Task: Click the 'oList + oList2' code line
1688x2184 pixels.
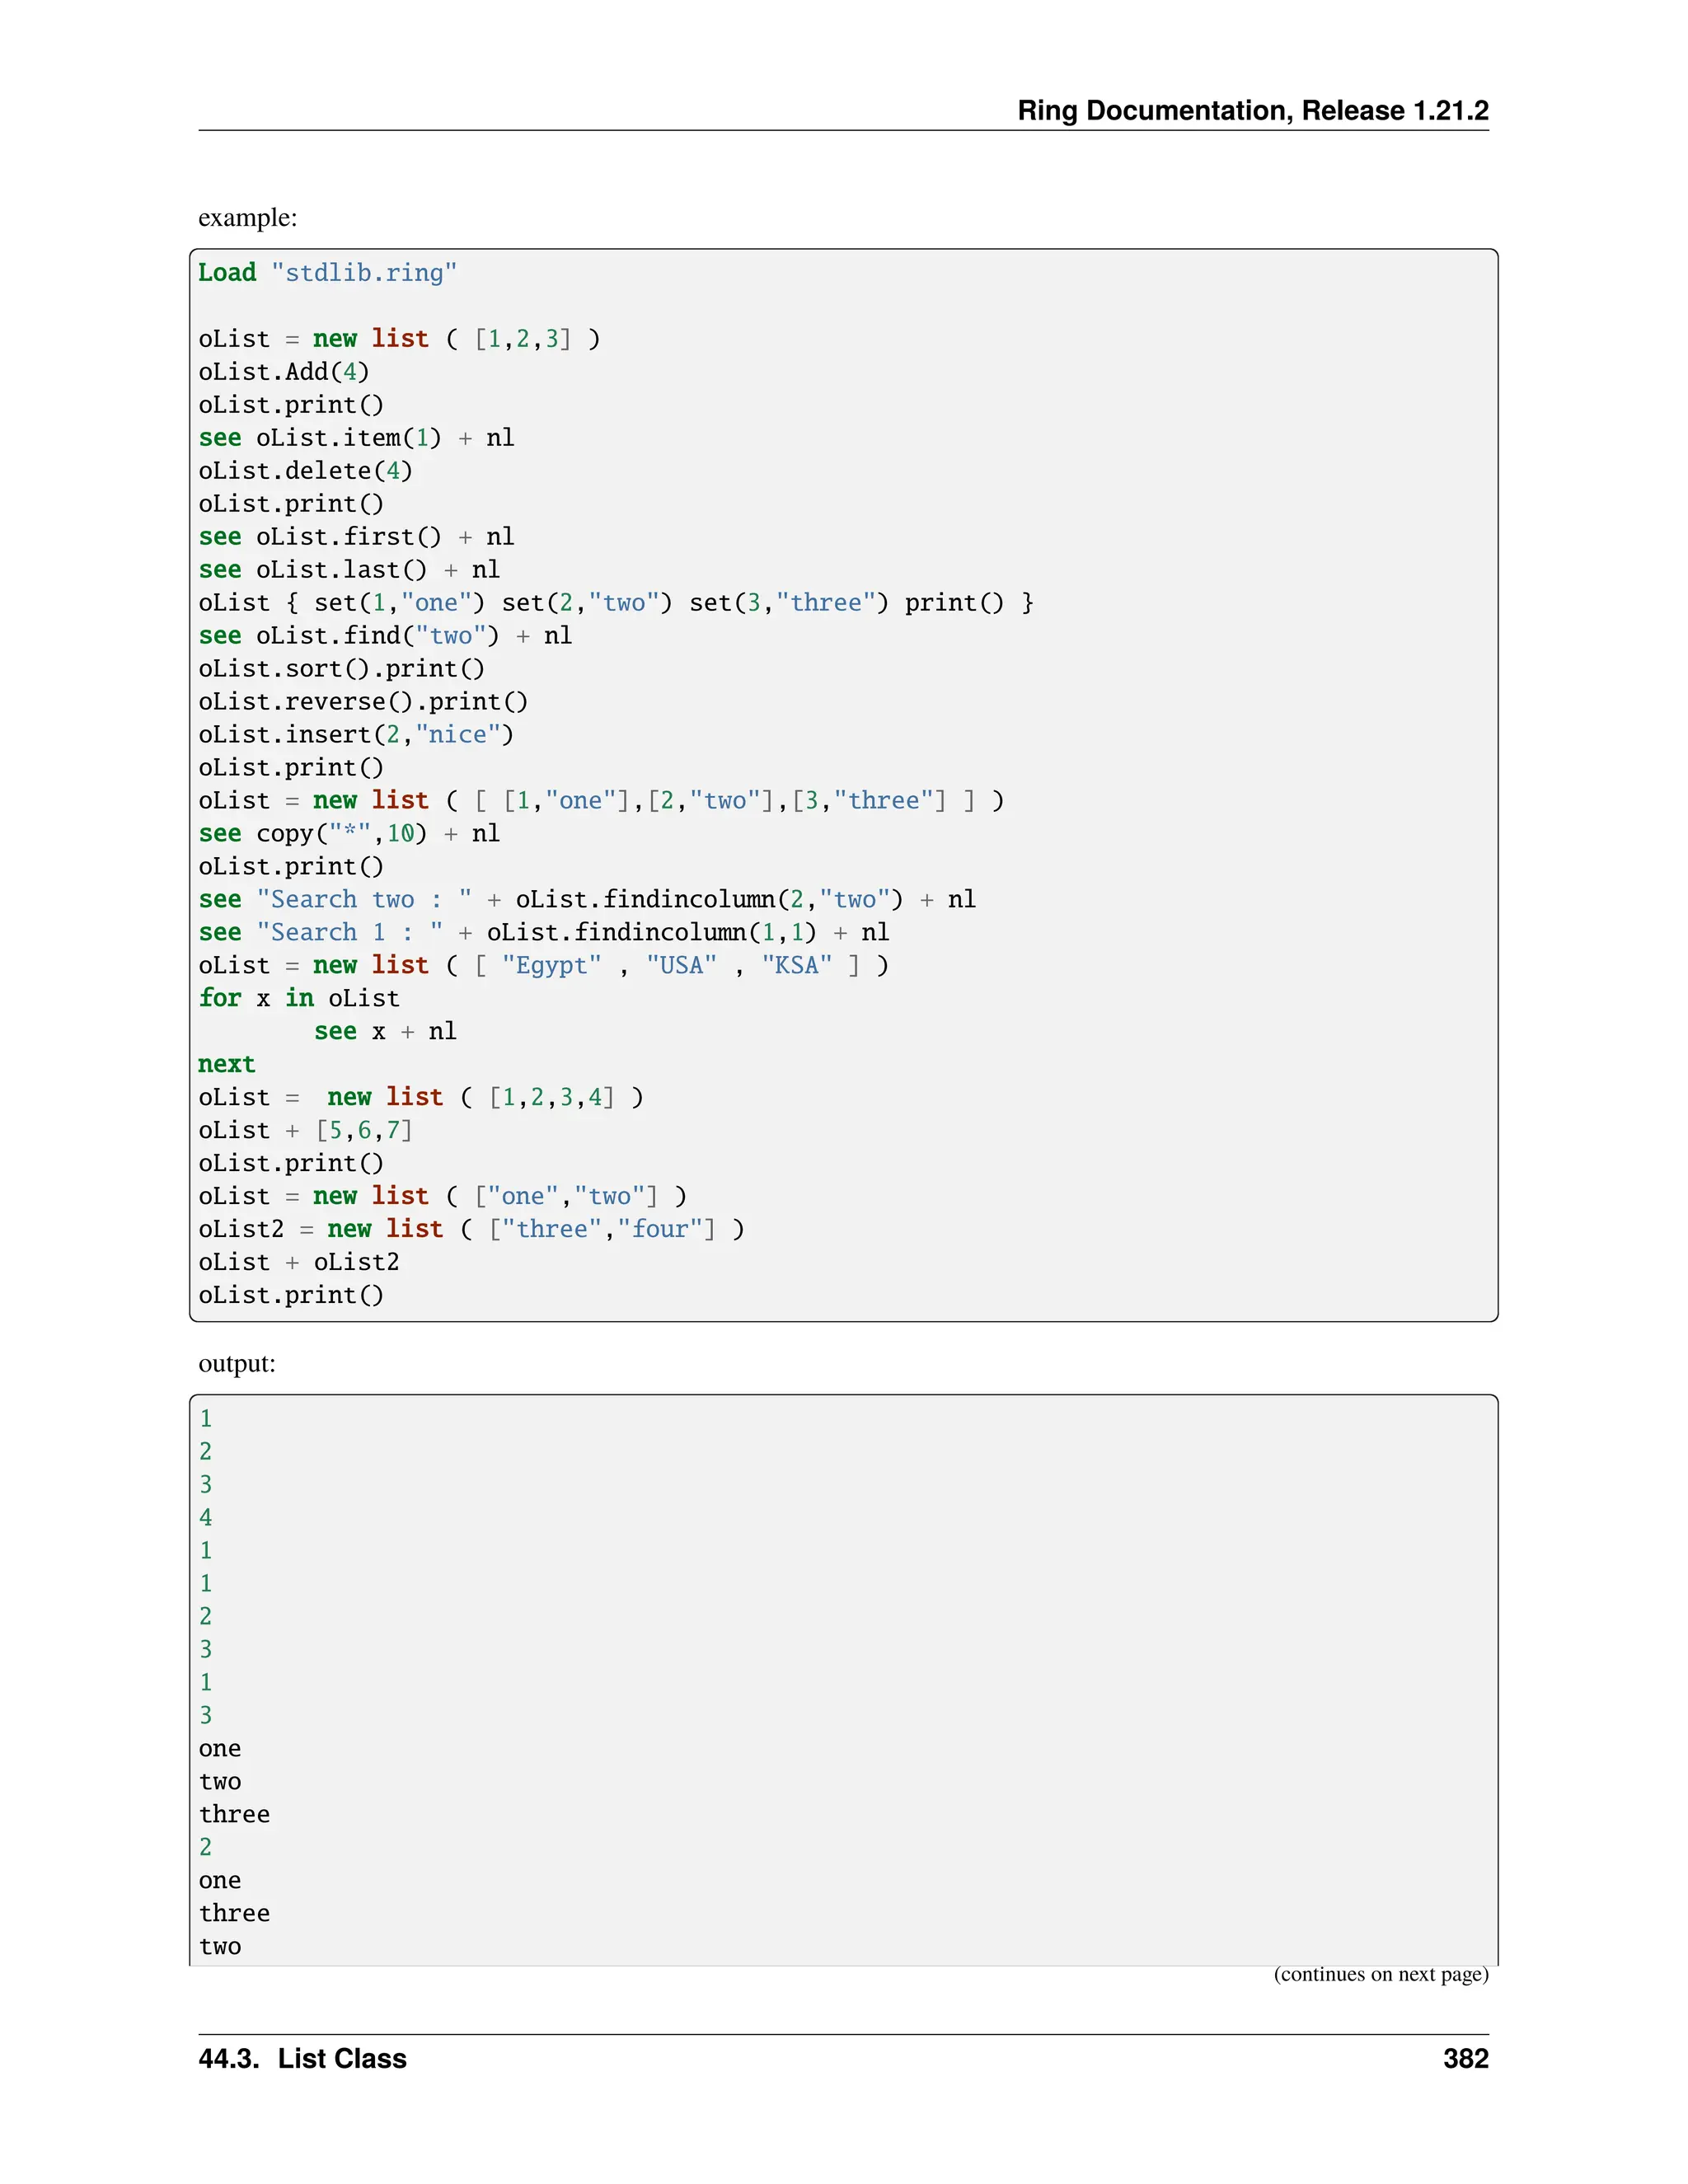Action: [299, 1263]
